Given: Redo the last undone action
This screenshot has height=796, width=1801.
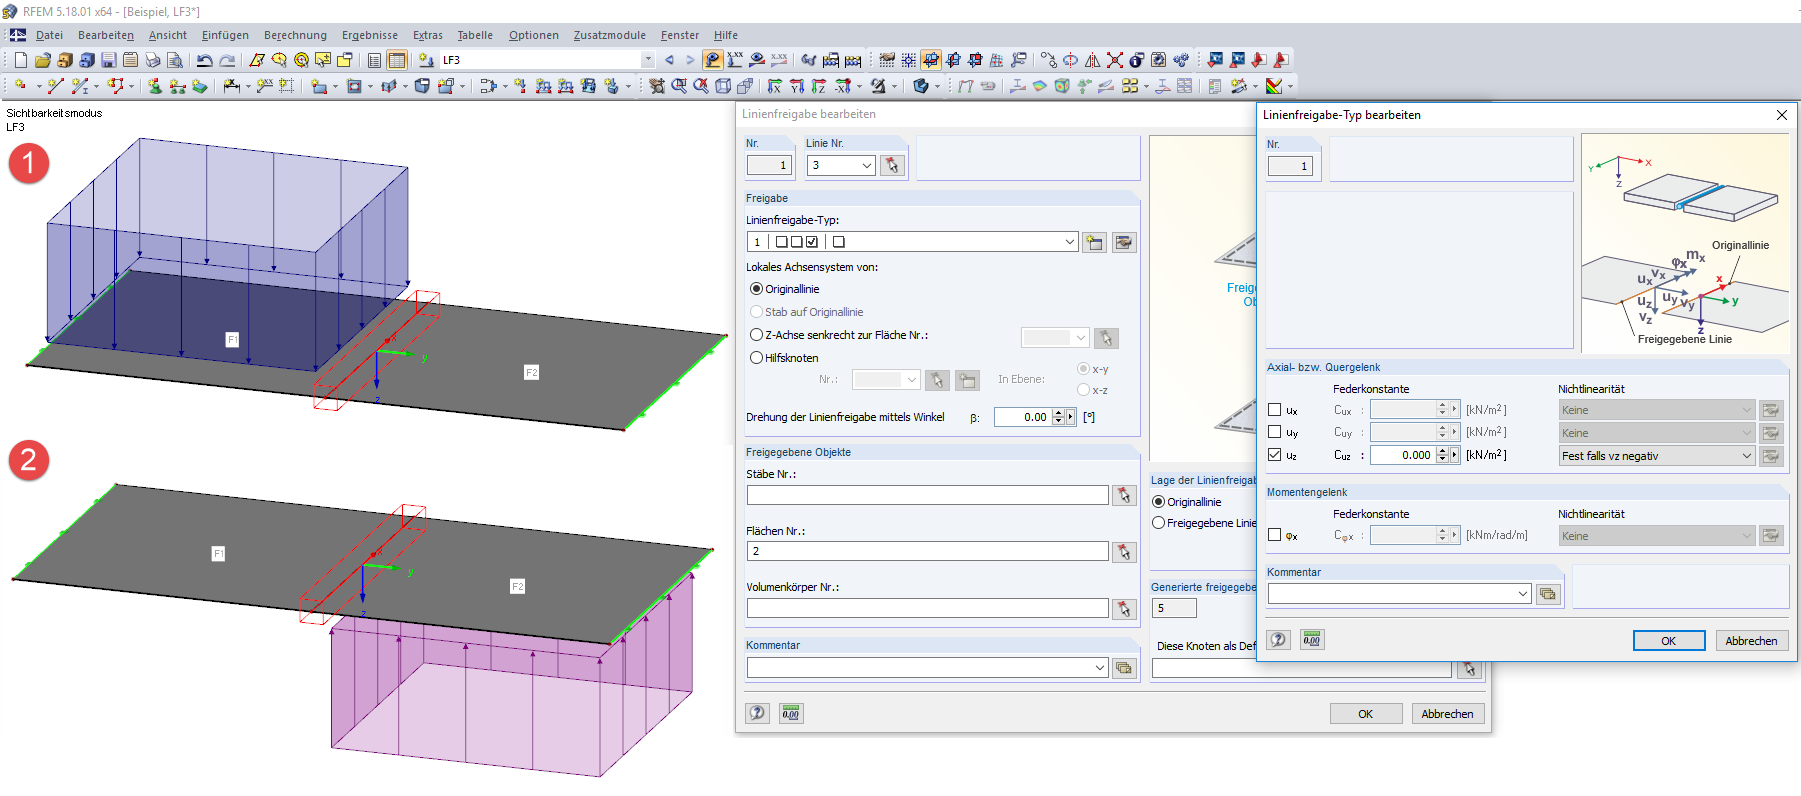Looking at the screenshot, I should coord(227,60).
